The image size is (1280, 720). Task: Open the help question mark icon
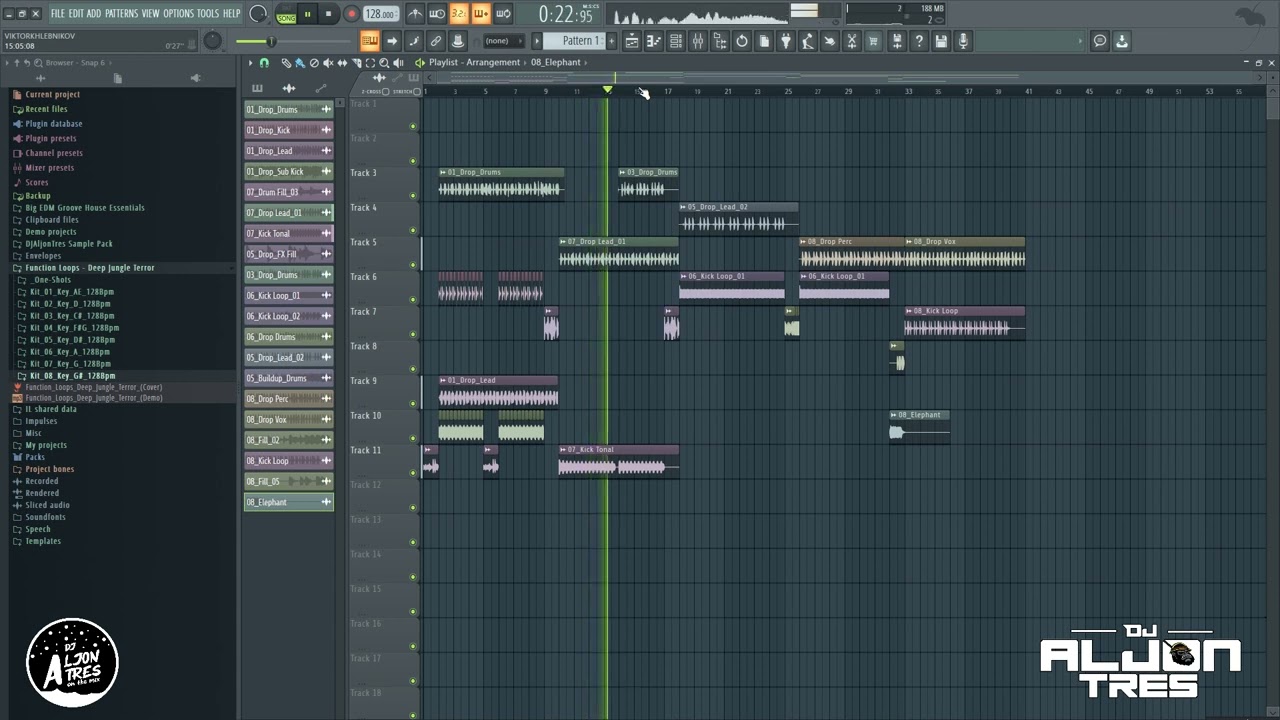coord(919,41)
